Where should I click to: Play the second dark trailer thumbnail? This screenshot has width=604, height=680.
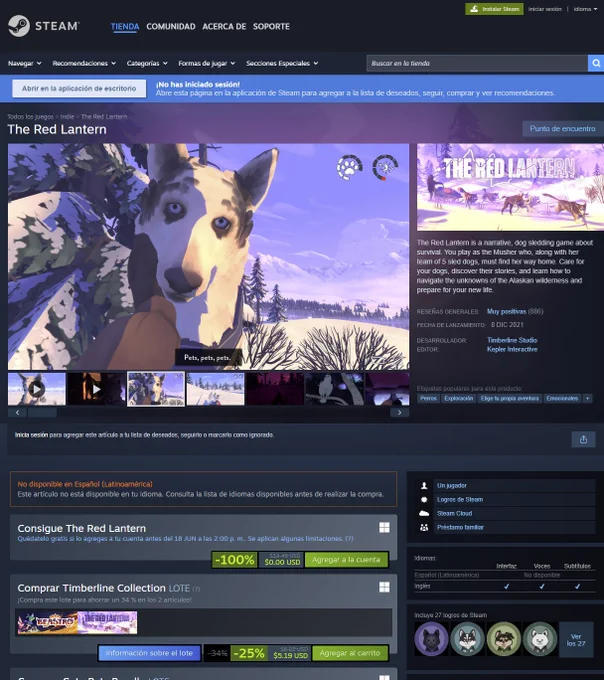tap(96, 389)
